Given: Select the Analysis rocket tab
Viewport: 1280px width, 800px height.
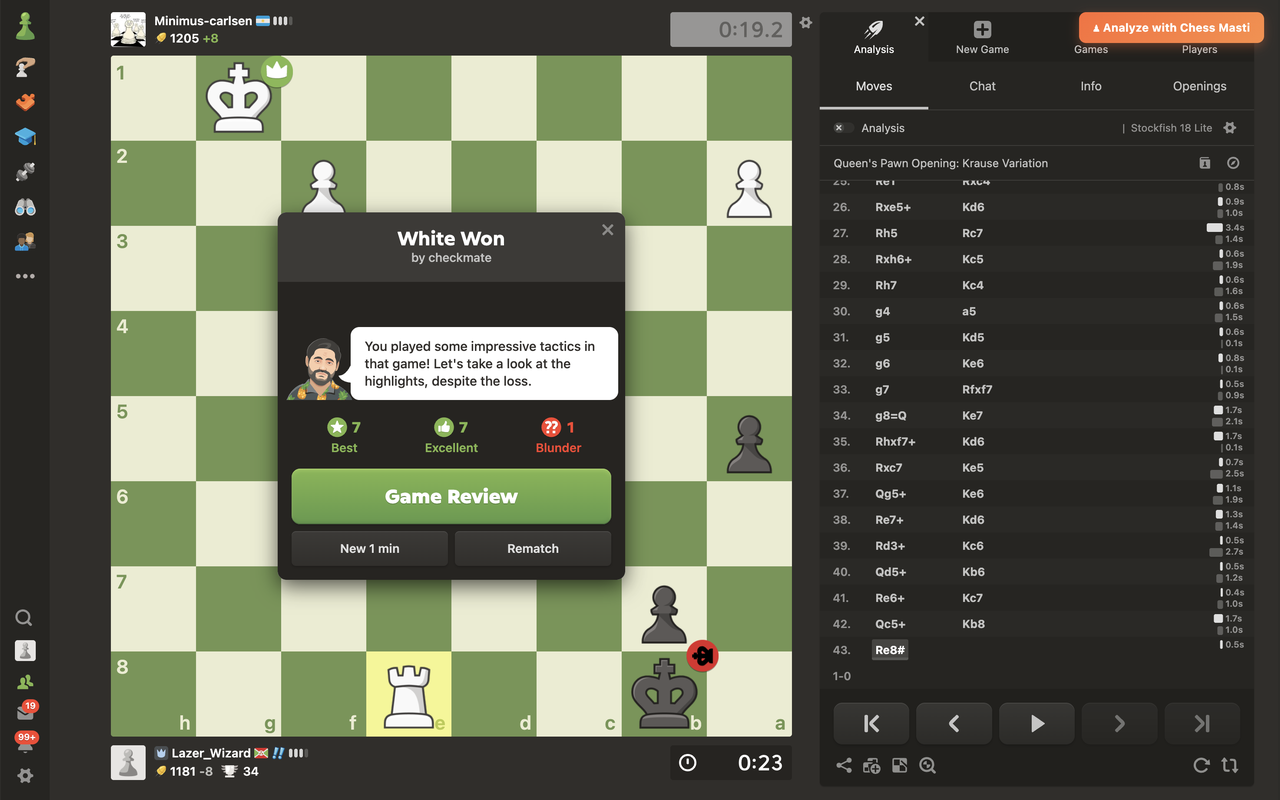Looking at the screenshot, I should (874, 36).
